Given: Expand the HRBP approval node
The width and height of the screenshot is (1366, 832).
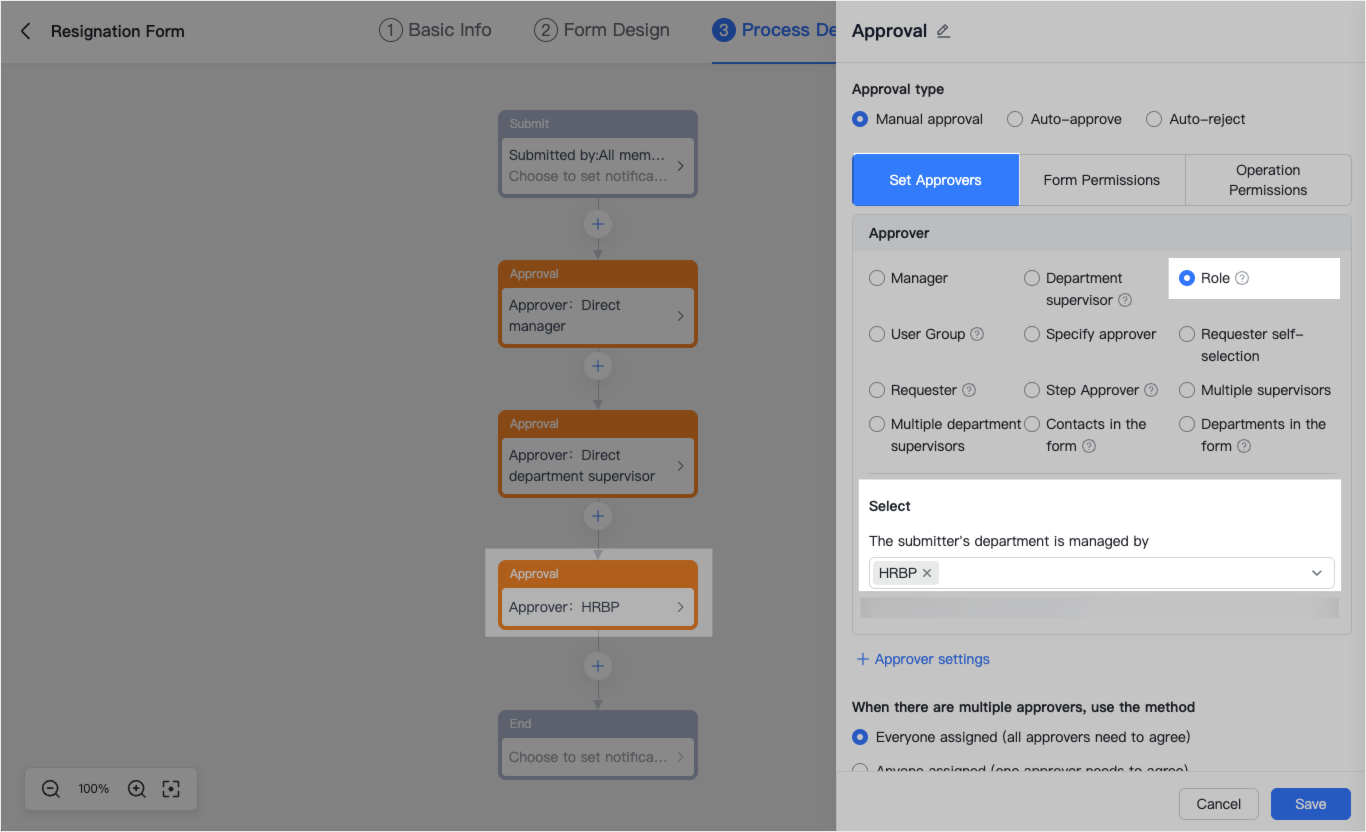Looking at the screenshot, I should pos(681,607).
